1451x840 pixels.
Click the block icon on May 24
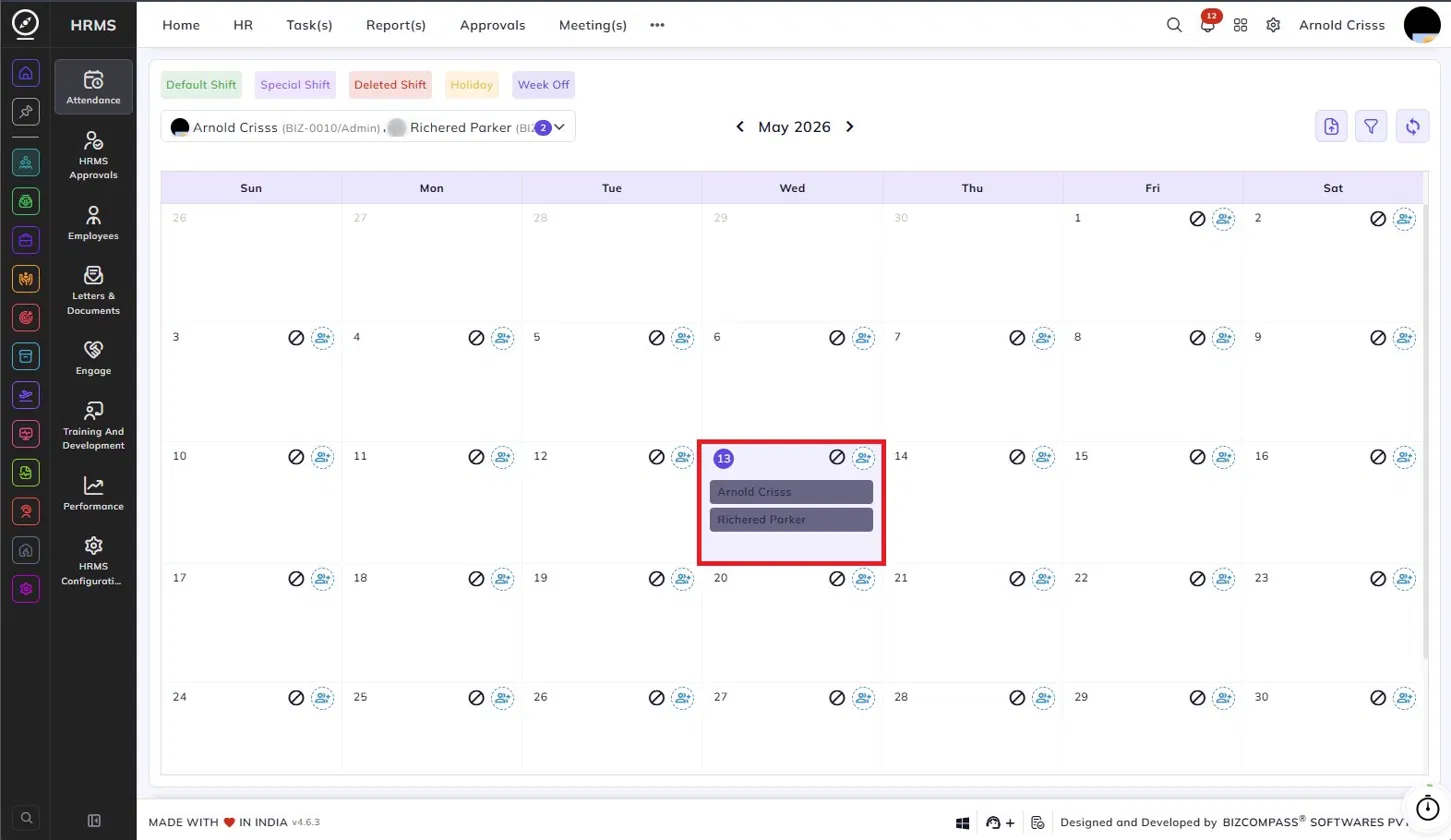click(x=296, y=697)
